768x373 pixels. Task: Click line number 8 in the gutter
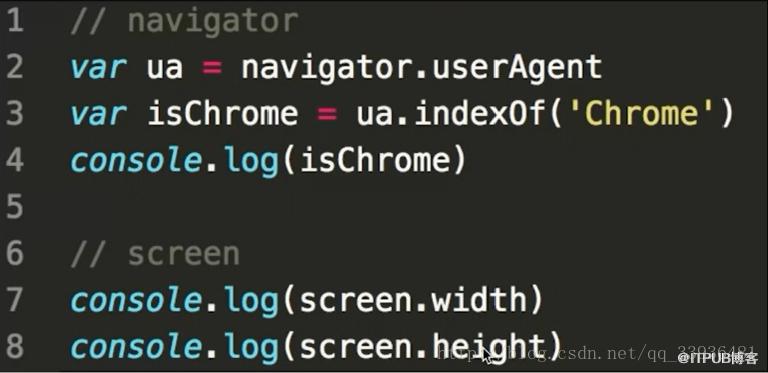click(15, 346)
